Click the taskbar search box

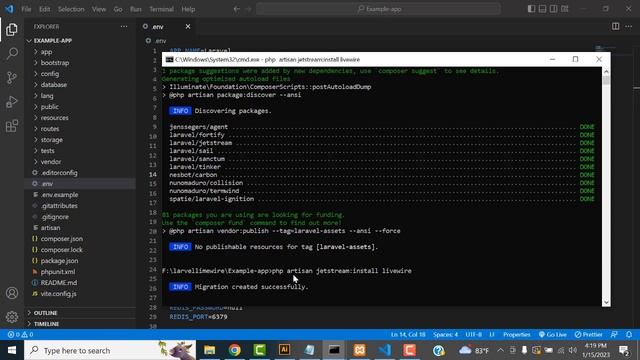110,350
